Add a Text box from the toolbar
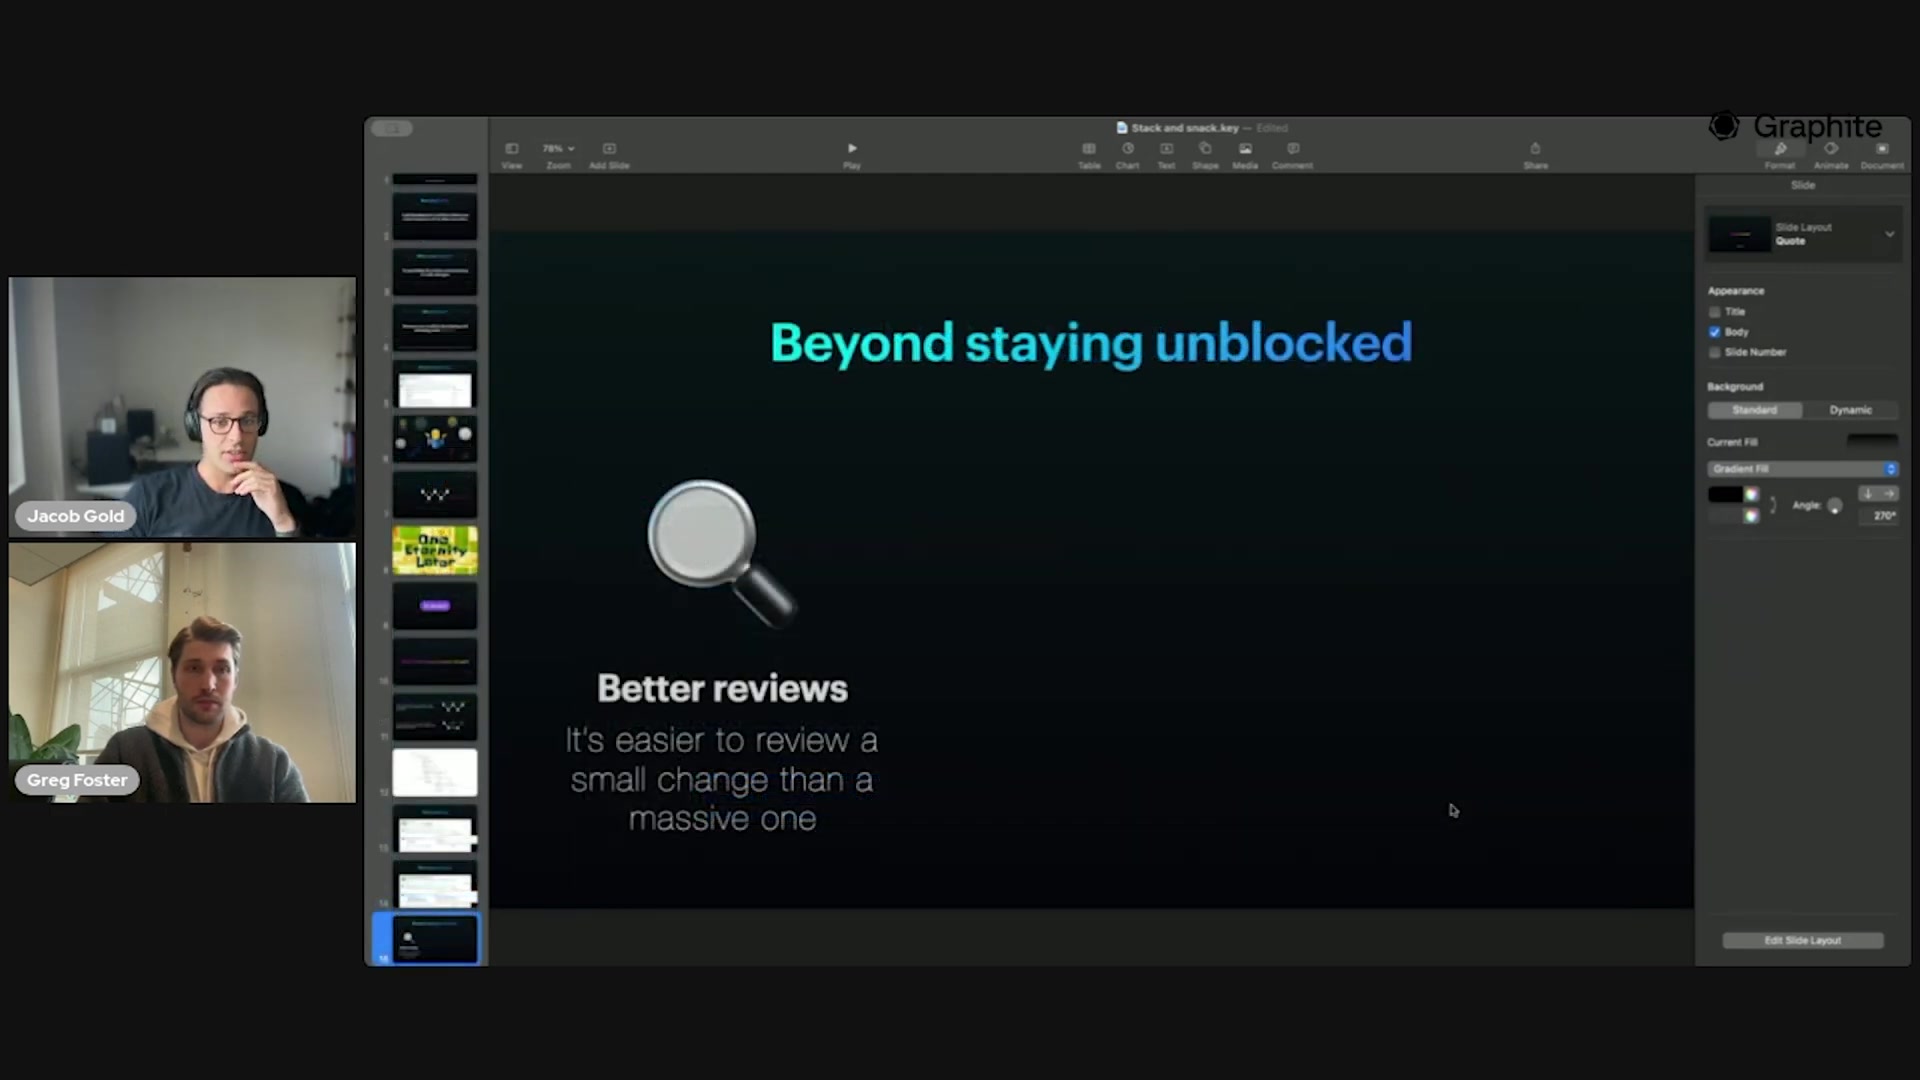Viewport: 1920px width, 1080px height. click(1166, 155)
